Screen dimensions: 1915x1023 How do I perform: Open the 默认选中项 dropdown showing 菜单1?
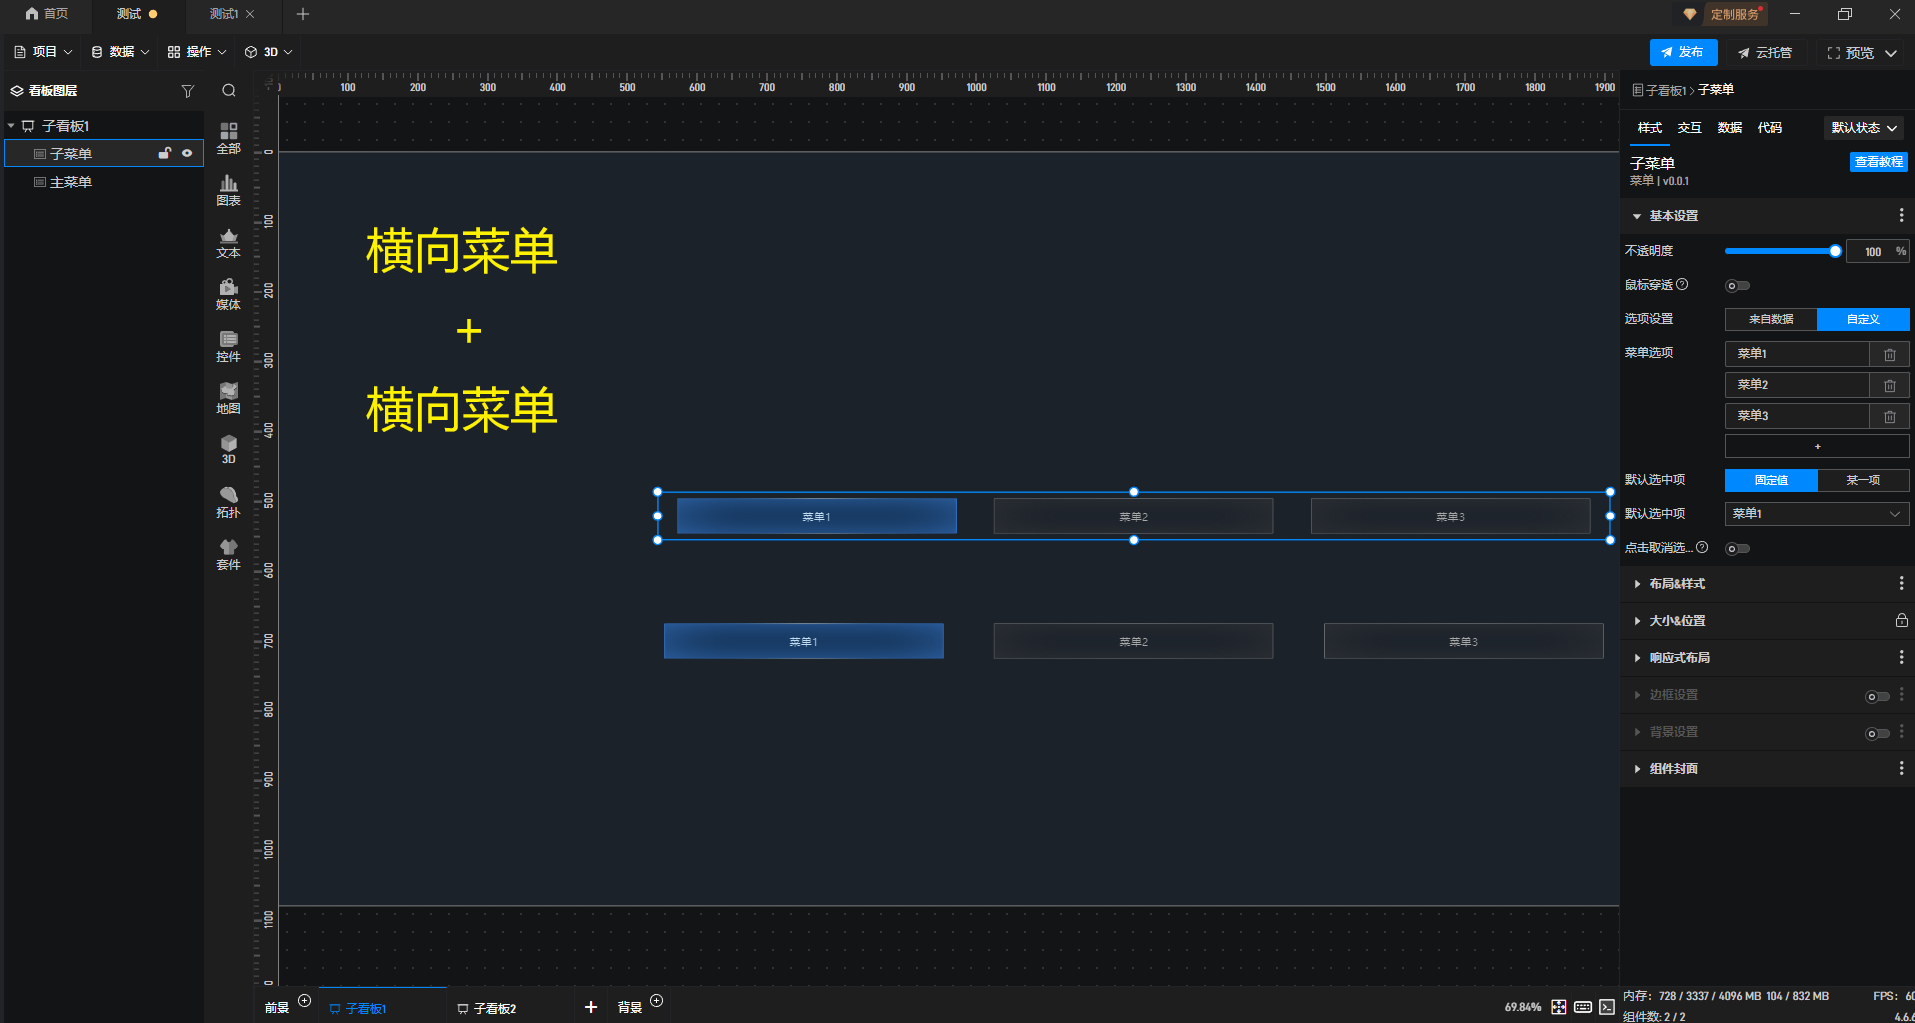(x=1816, y=514)
